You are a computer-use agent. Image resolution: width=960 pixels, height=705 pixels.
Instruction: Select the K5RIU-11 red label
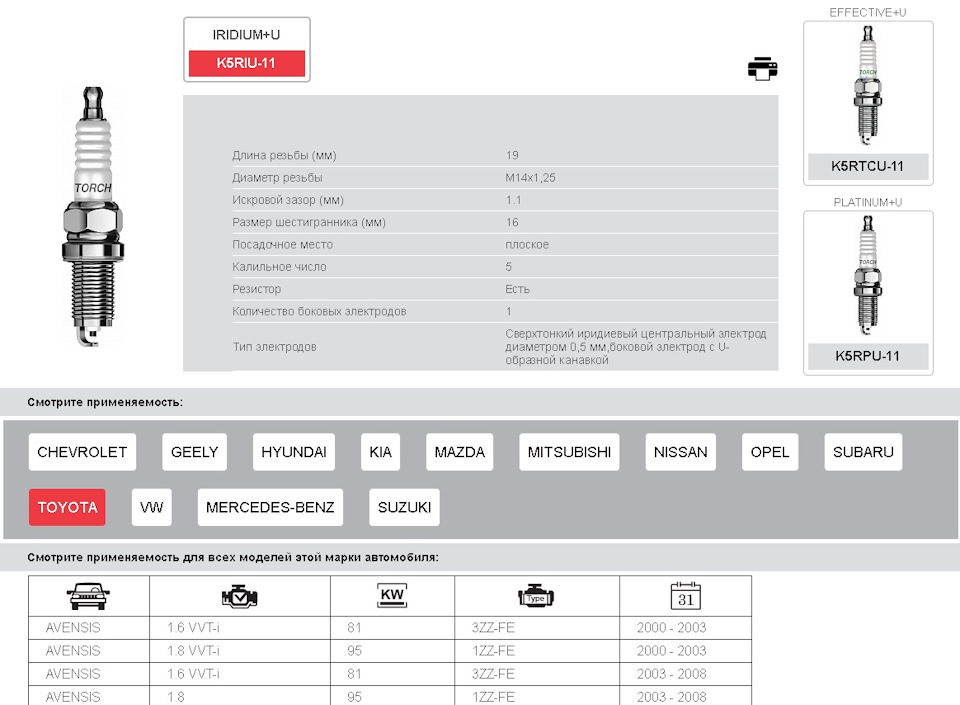246,63
